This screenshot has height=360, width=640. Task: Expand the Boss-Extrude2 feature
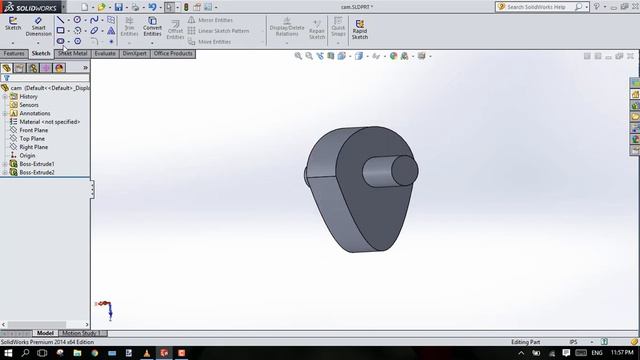point(5,172)
